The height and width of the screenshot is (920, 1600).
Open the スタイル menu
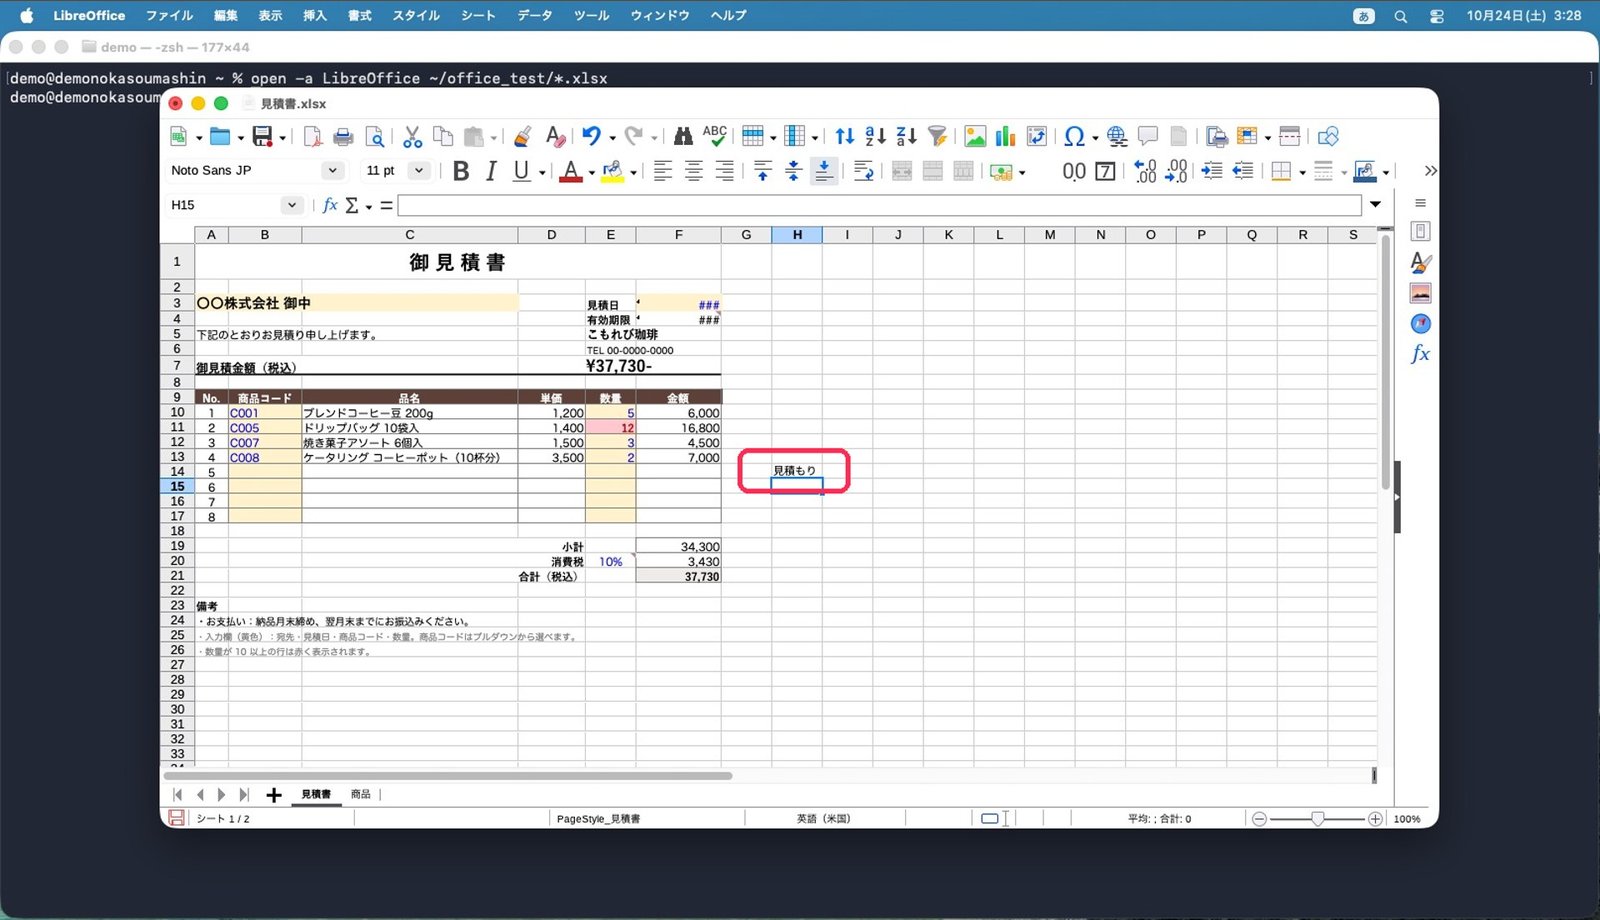[416, 16]
